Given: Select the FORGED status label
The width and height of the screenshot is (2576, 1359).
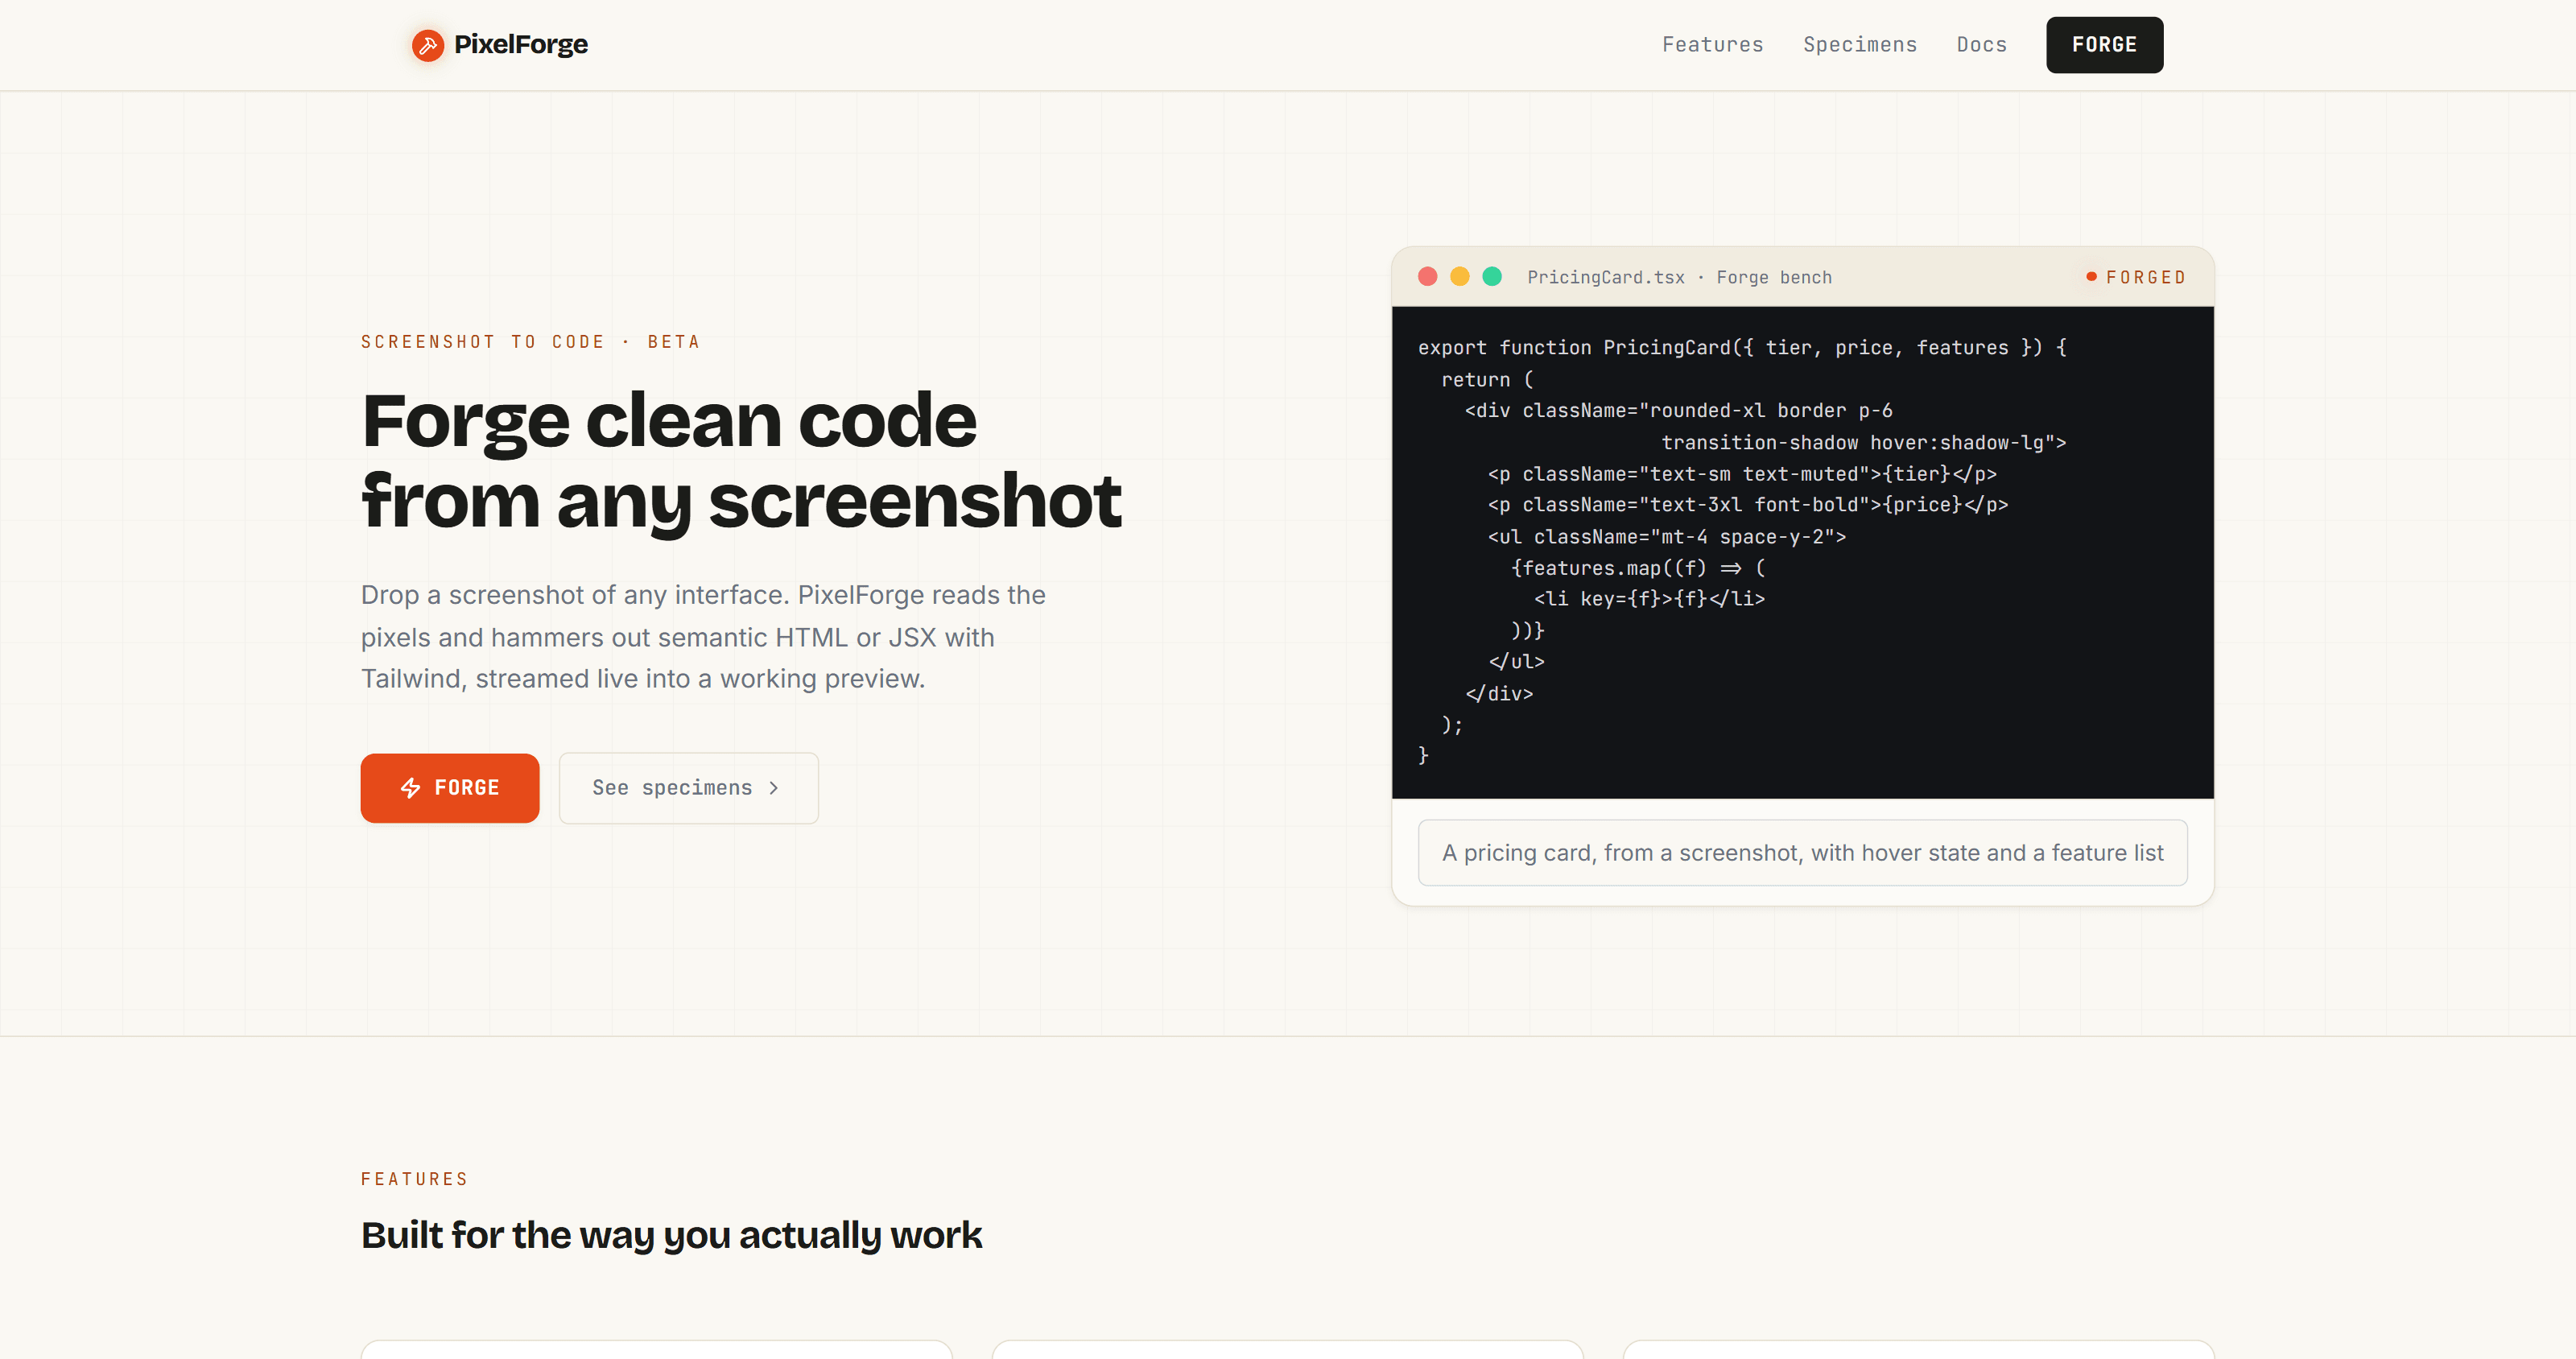Looking at the screenshot, I should tap(2146, 277).
